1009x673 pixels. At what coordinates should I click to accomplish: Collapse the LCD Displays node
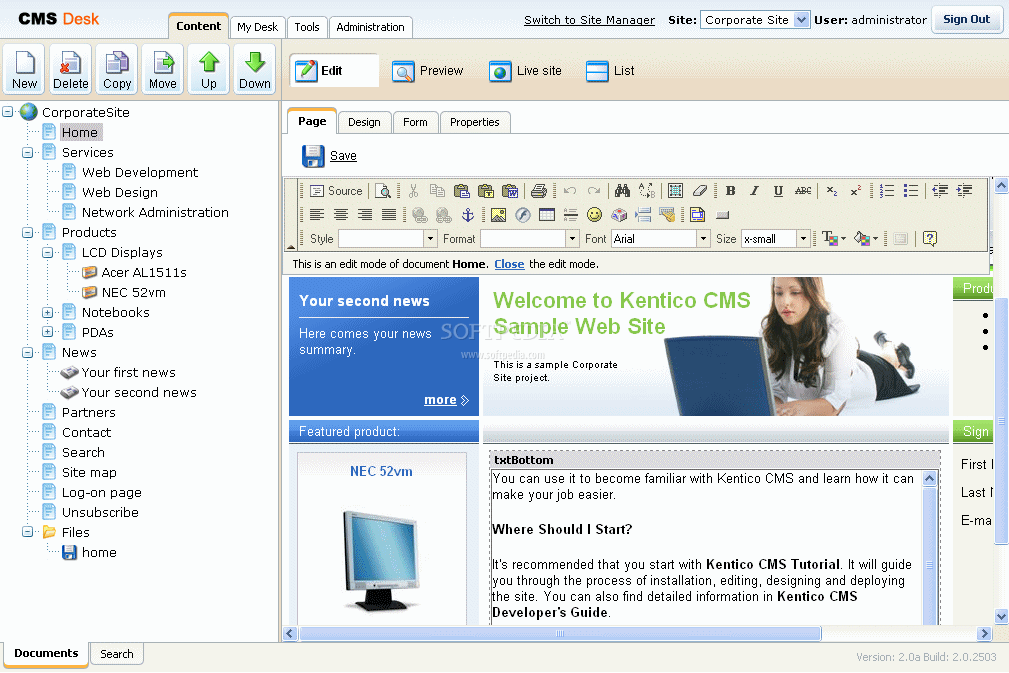[x=48, y=253]
